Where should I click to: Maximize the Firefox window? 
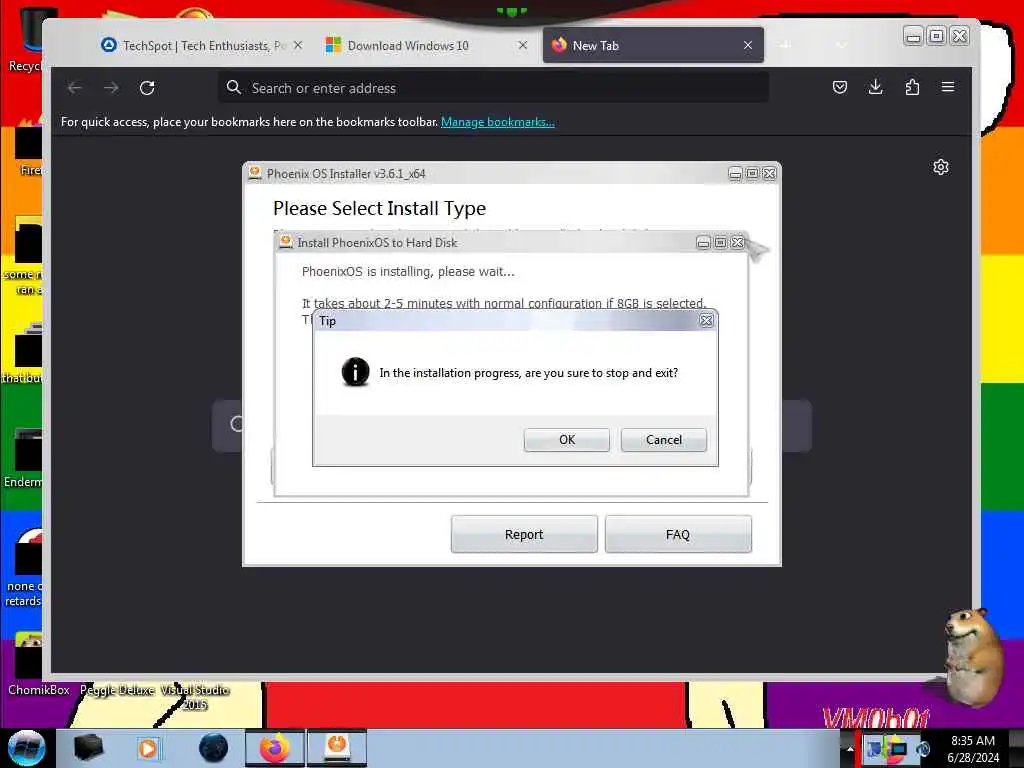pyautogui.click(x=936, y=37)
